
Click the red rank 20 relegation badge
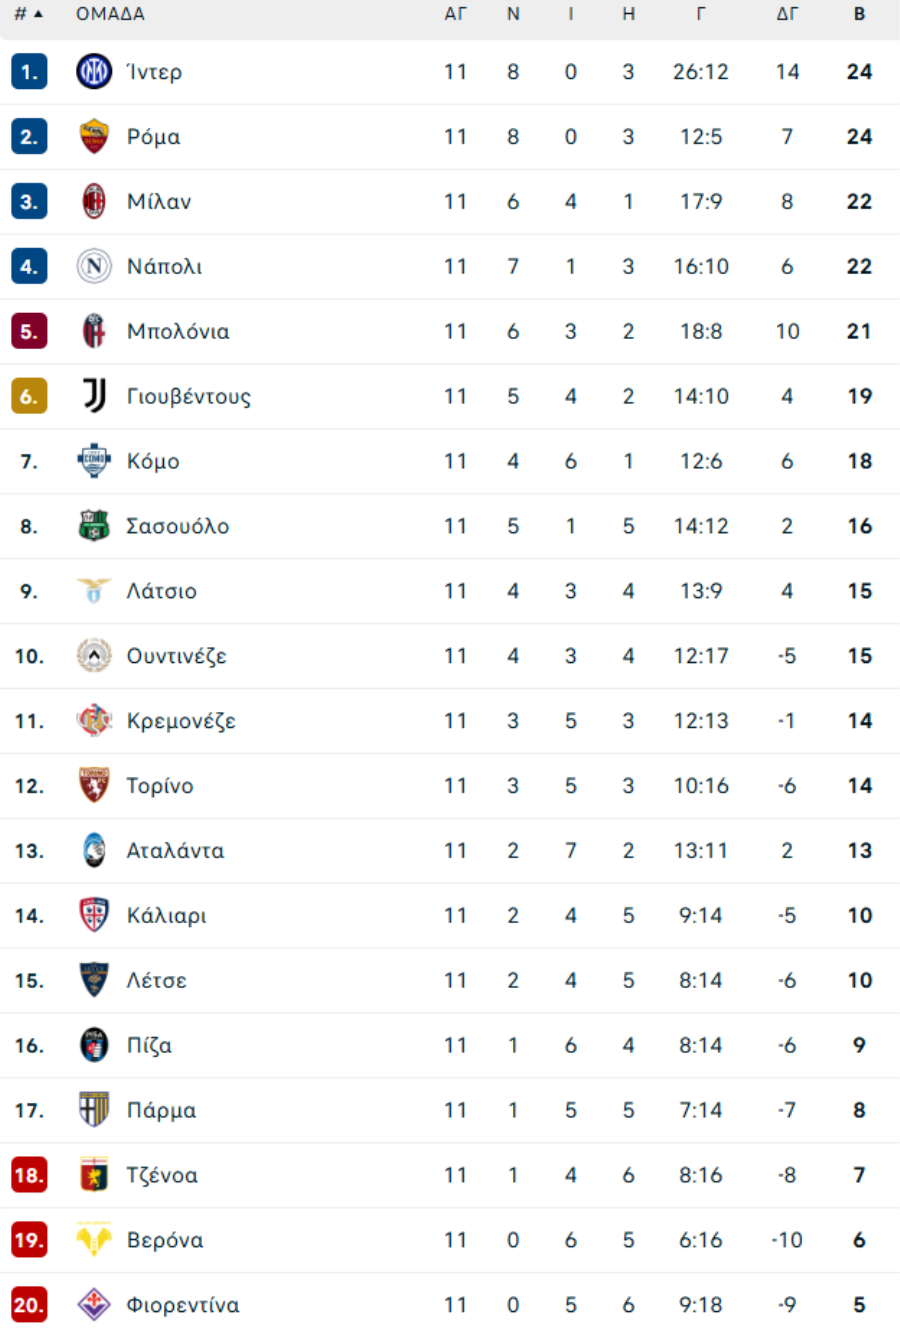point(29,1305)
